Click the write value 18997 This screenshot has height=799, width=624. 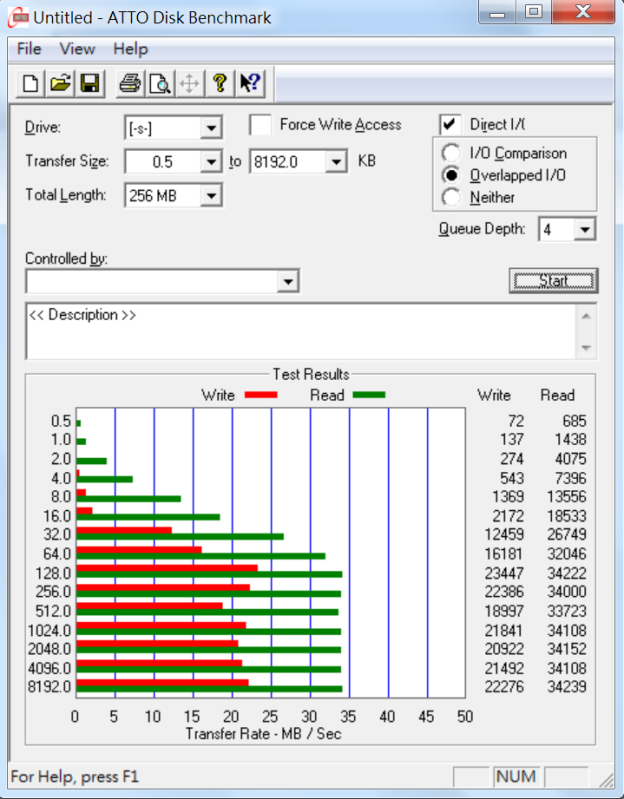[504, 611]
